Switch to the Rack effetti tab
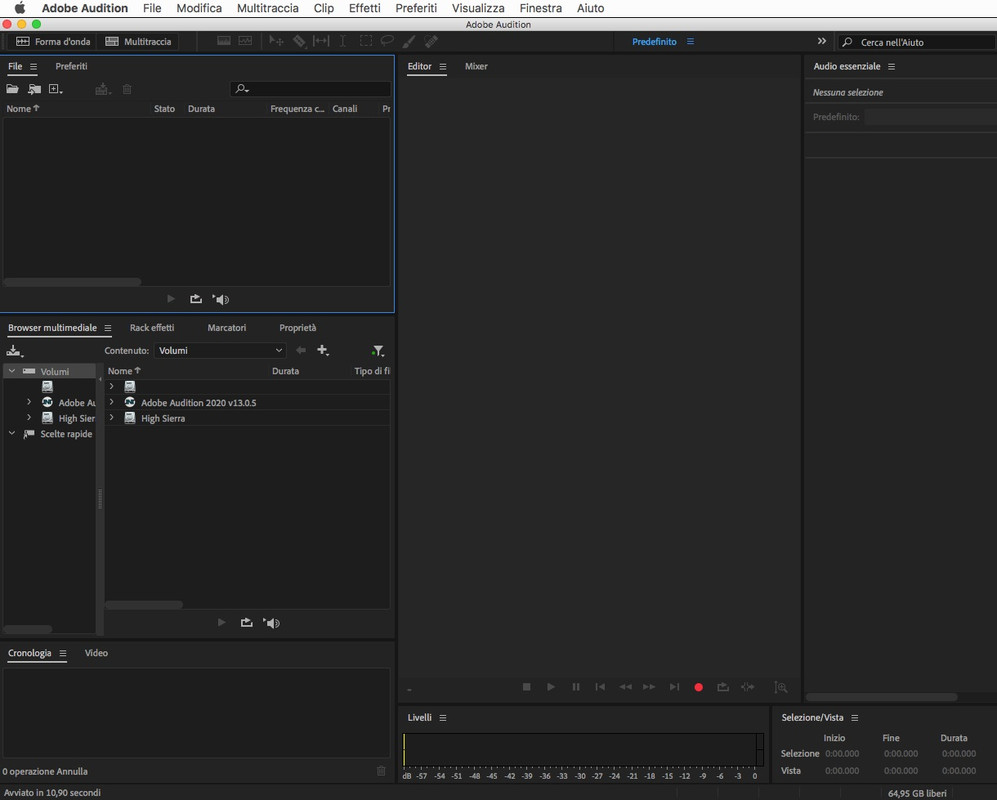 point(152,328)
